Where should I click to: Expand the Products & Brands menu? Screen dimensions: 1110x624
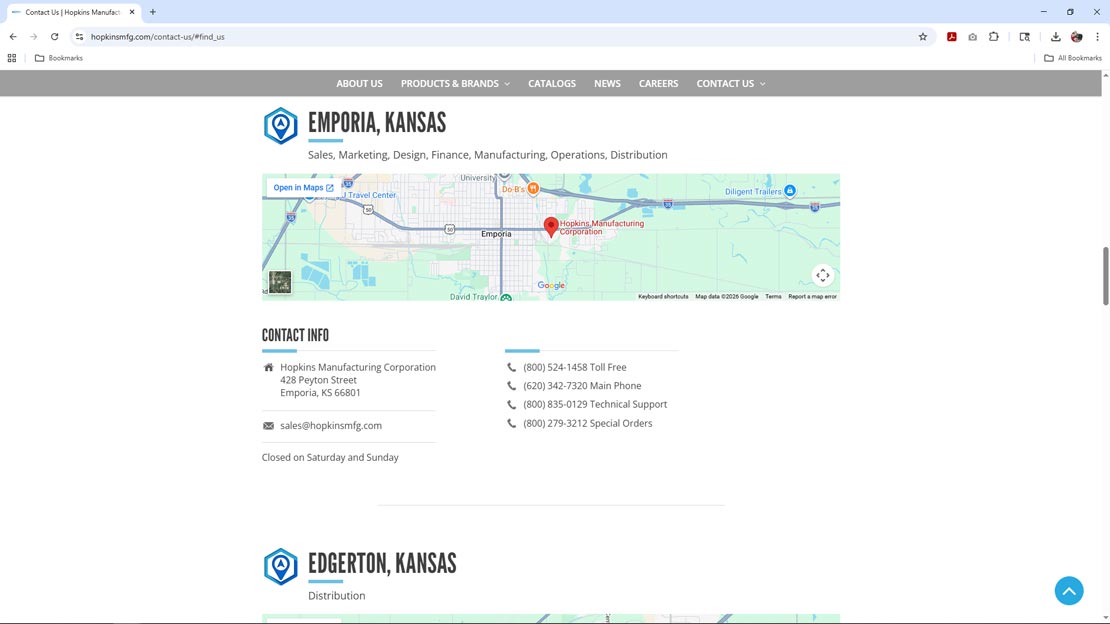pos(455,84)
